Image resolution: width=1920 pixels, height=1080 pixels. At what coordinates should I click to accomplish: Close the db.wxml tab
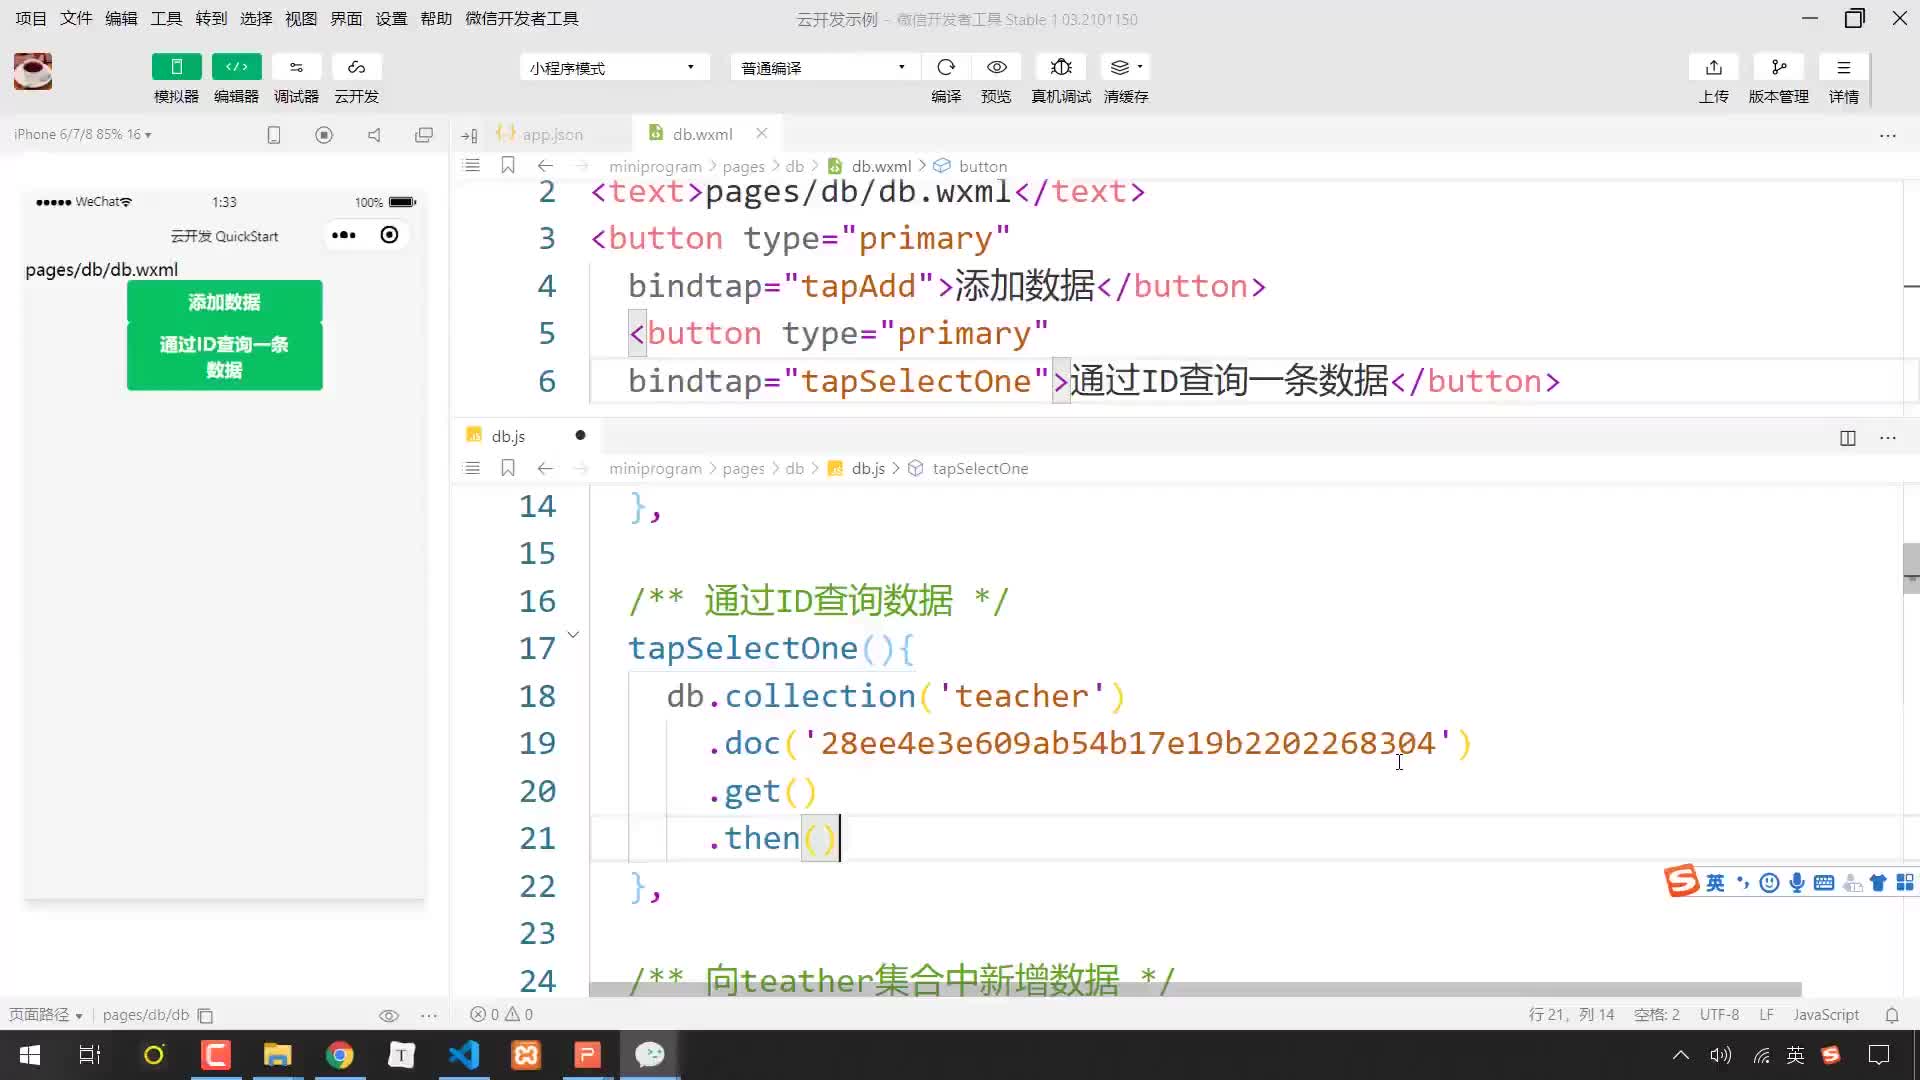(x=762, y=133)
